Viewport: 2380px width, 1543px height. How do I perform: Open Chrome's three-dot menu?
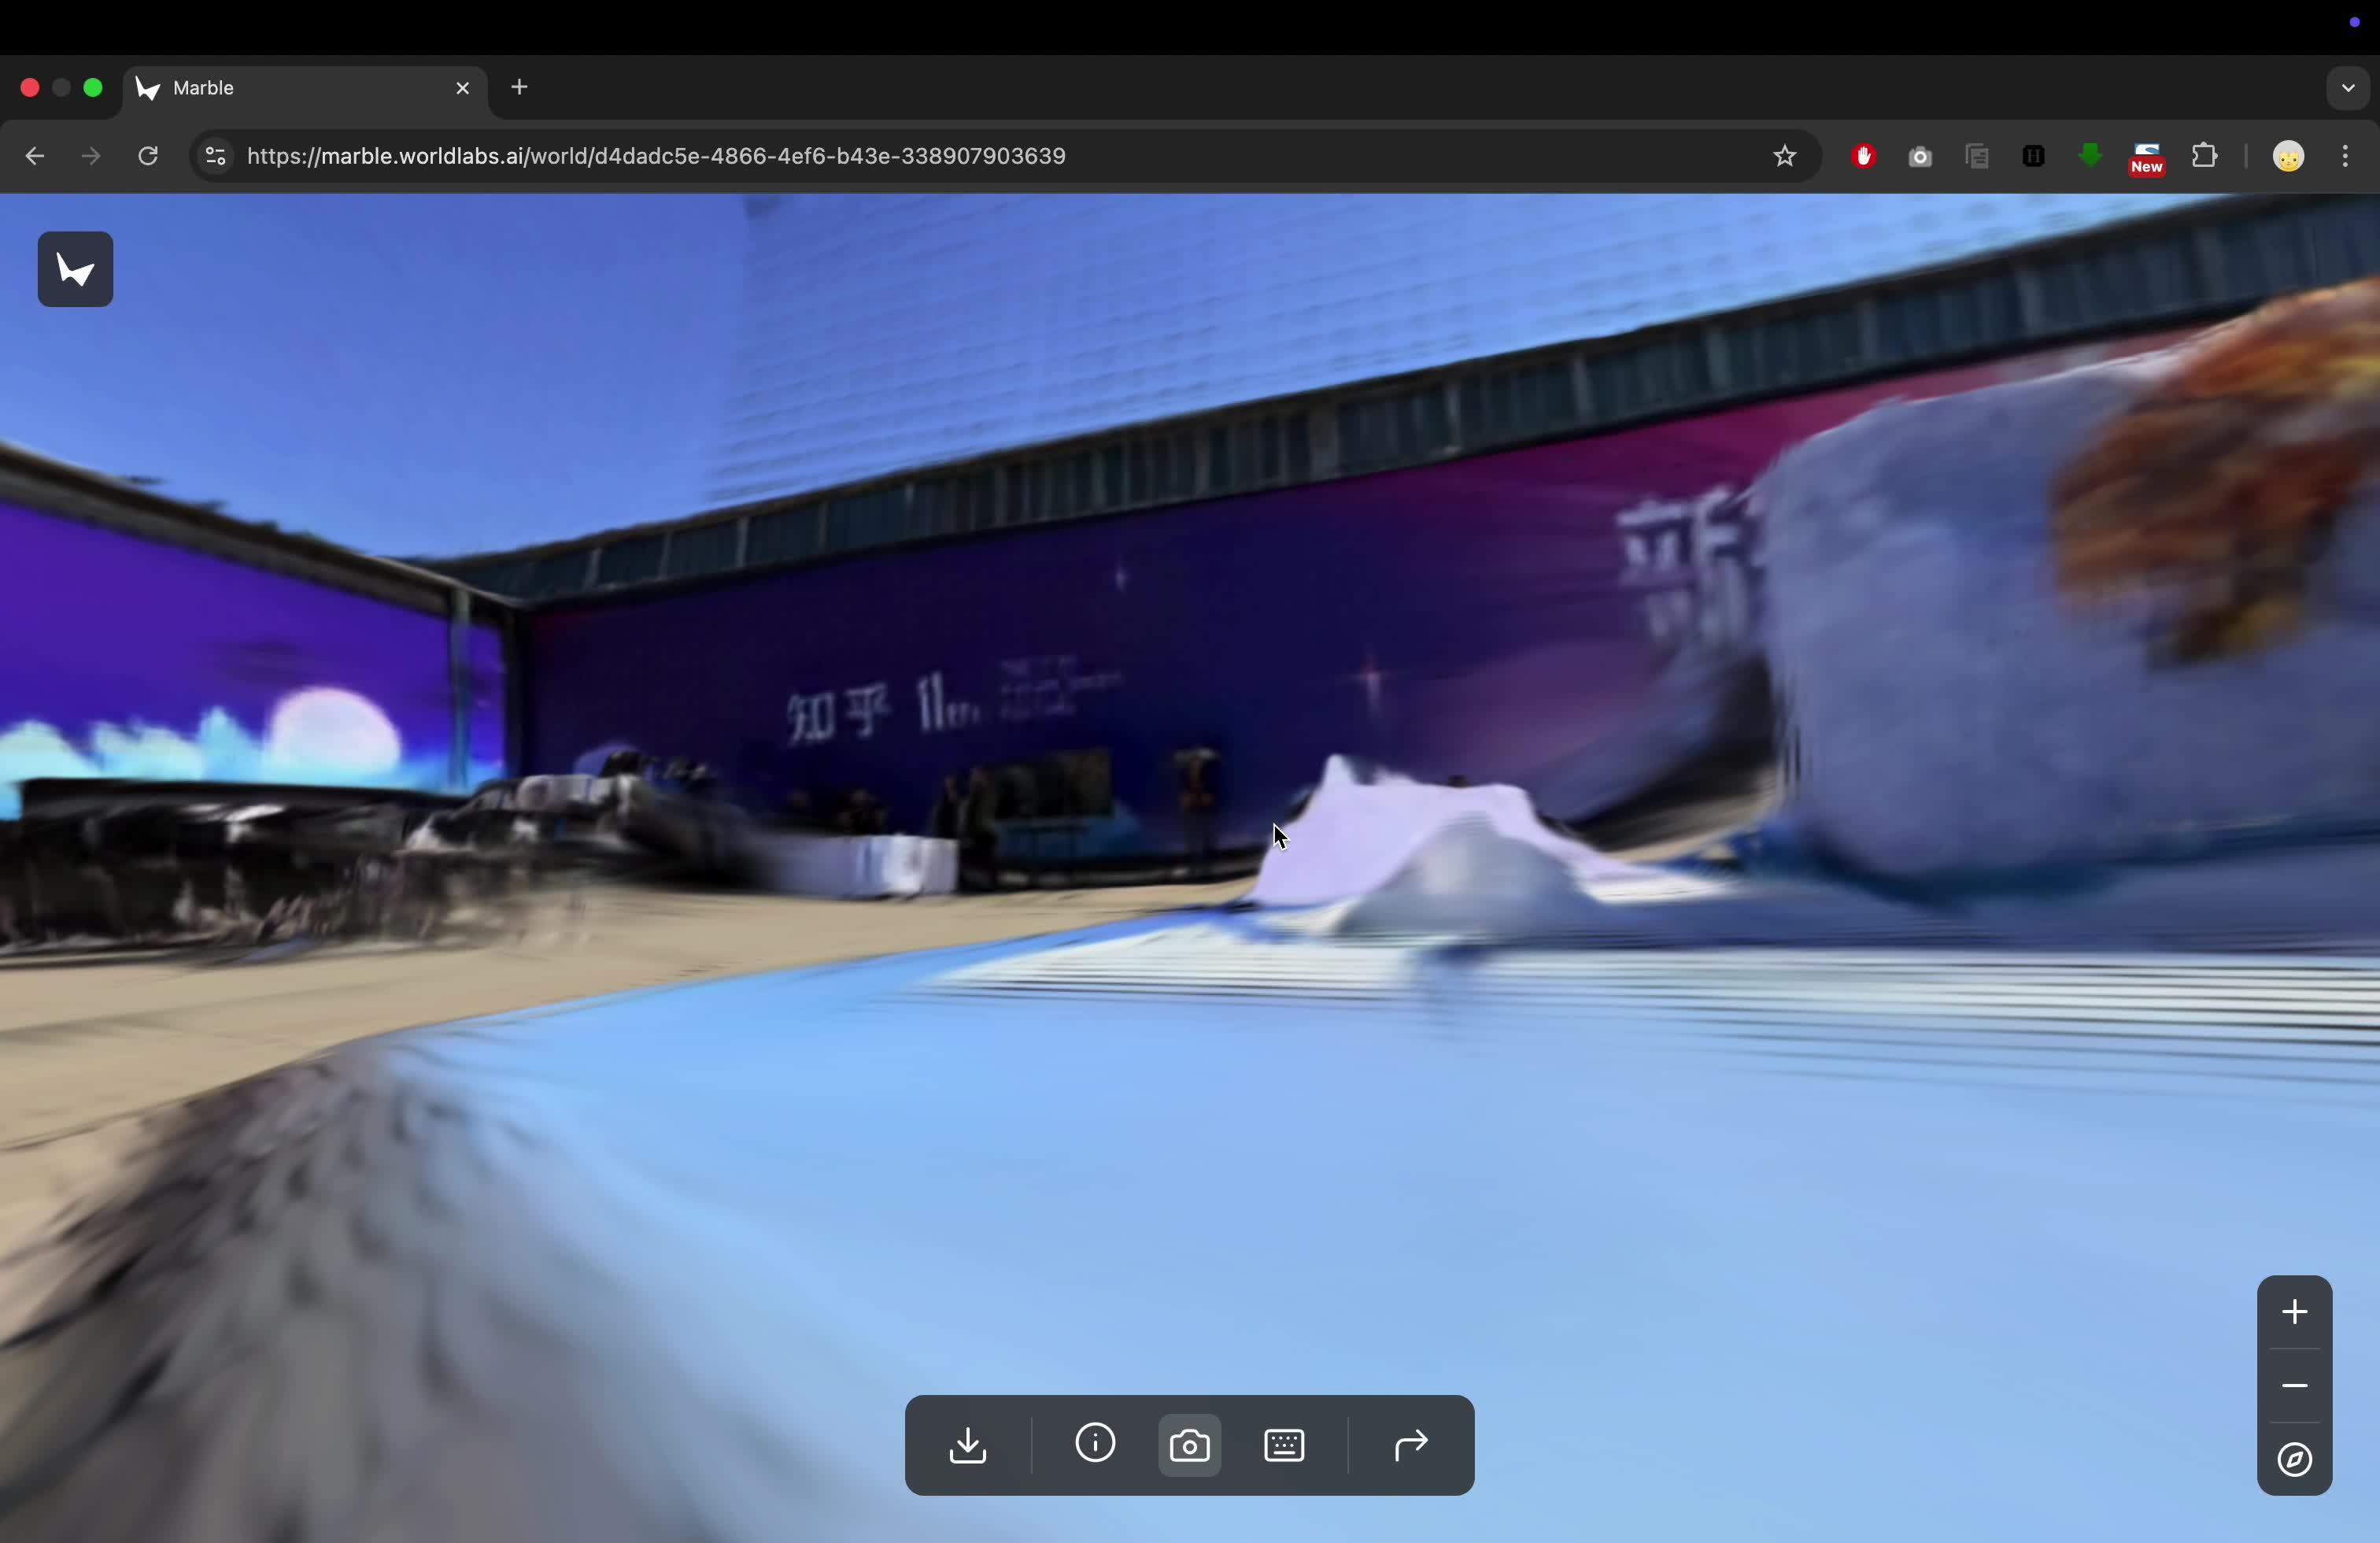(2345, 156)
